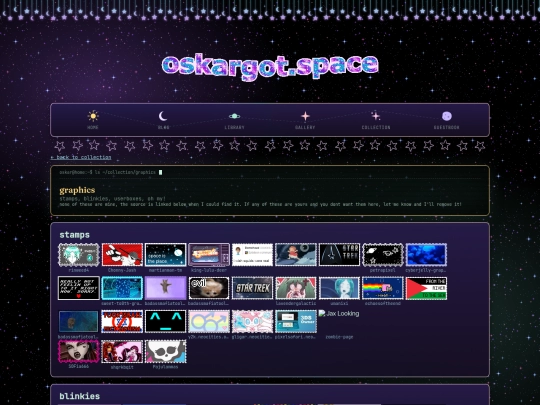
Task: Open Gallery via the pink star icon
Action: click(305, 116)
